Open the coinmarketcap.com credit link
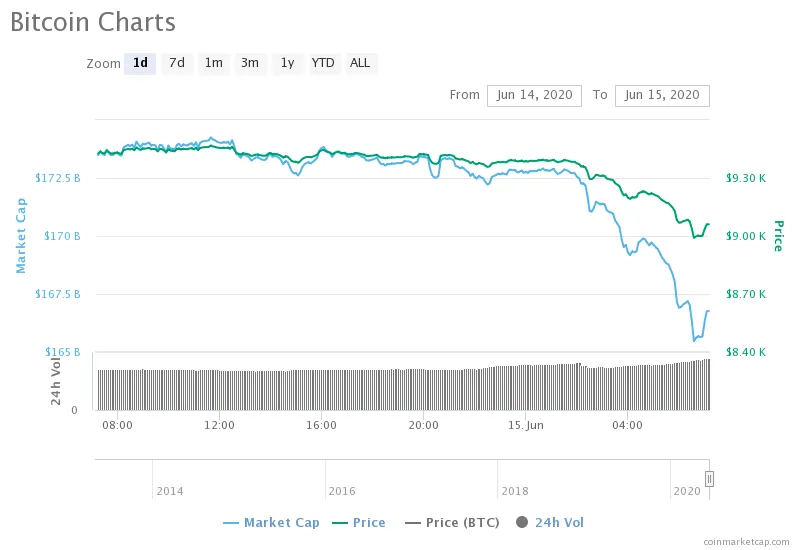This screenshot has height=550, width=800. click(746, 542)
